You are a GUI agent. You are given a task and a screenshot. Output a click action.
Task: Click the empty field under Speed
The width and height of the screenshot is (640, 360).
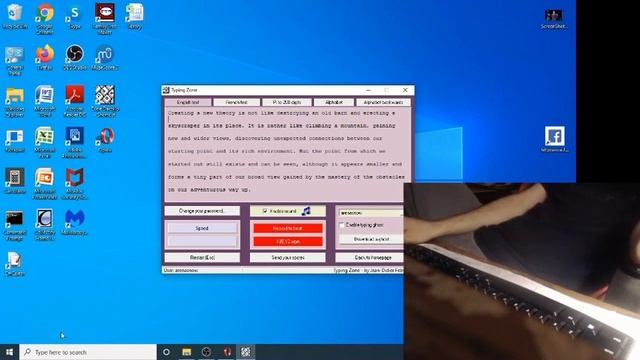pyautogui.click(x=202, y=241)
